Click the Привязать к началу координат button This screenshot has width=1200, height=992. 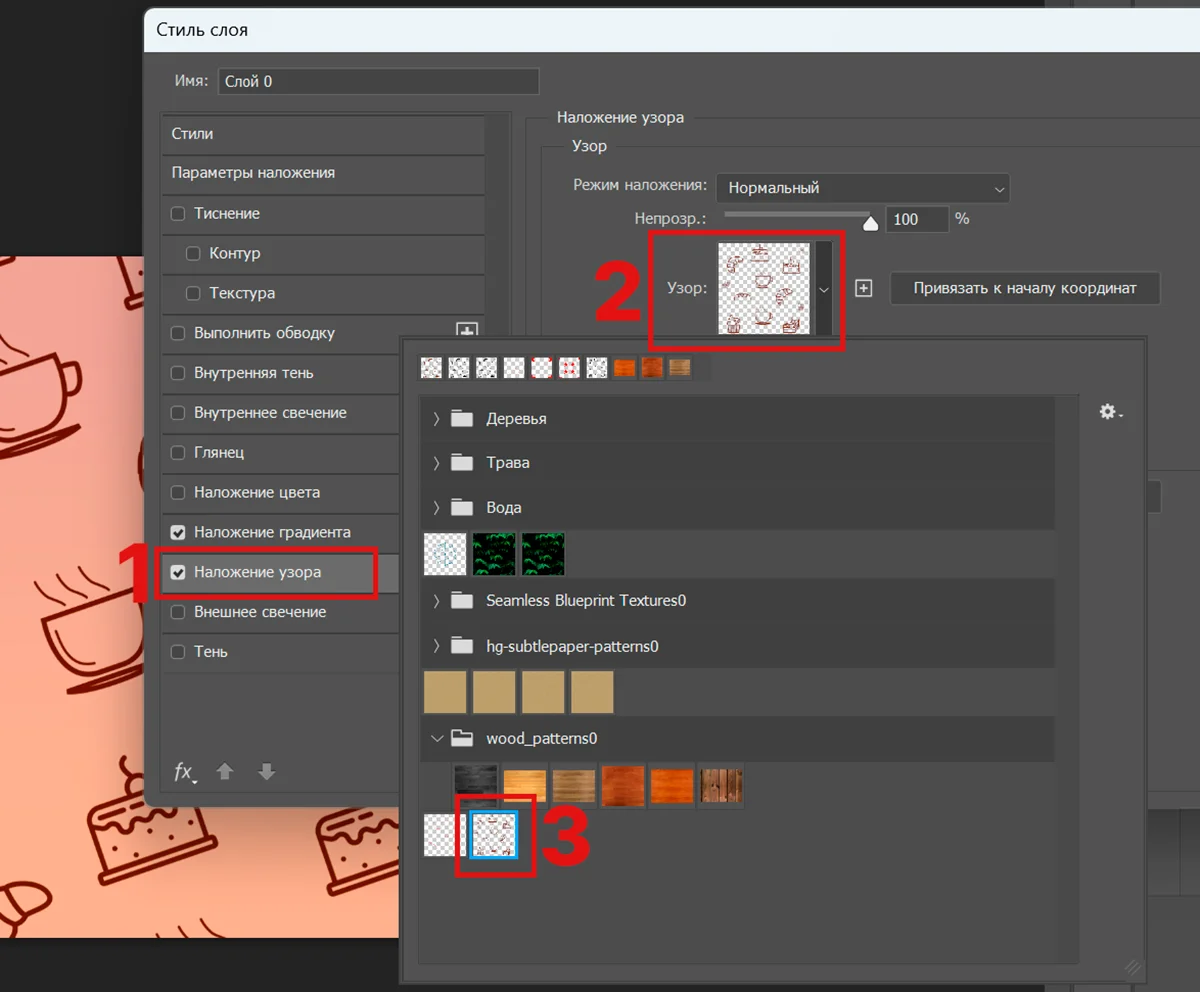(1025, 288)
